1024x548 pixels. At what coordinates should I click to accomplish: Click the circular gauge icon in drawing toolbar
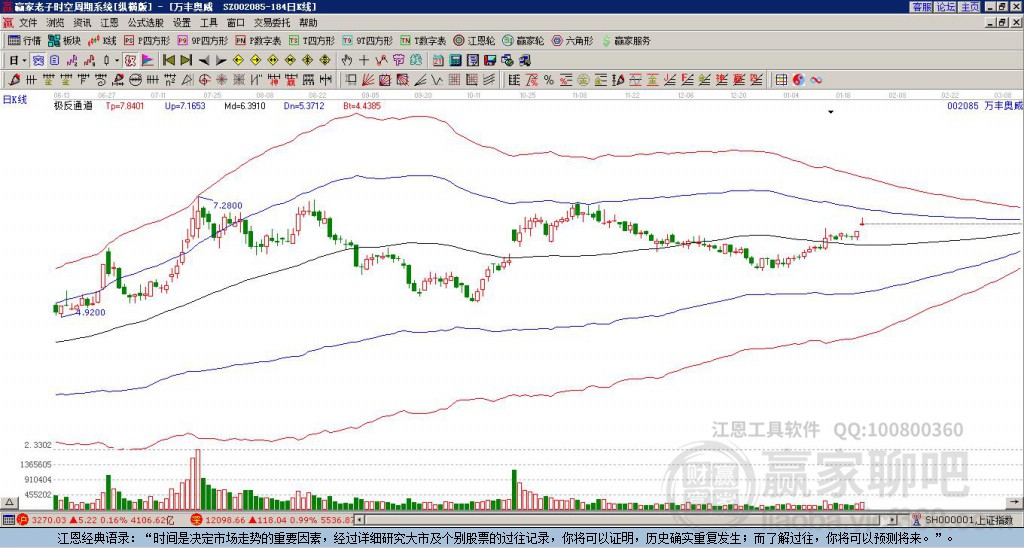(x=135, y=80)
